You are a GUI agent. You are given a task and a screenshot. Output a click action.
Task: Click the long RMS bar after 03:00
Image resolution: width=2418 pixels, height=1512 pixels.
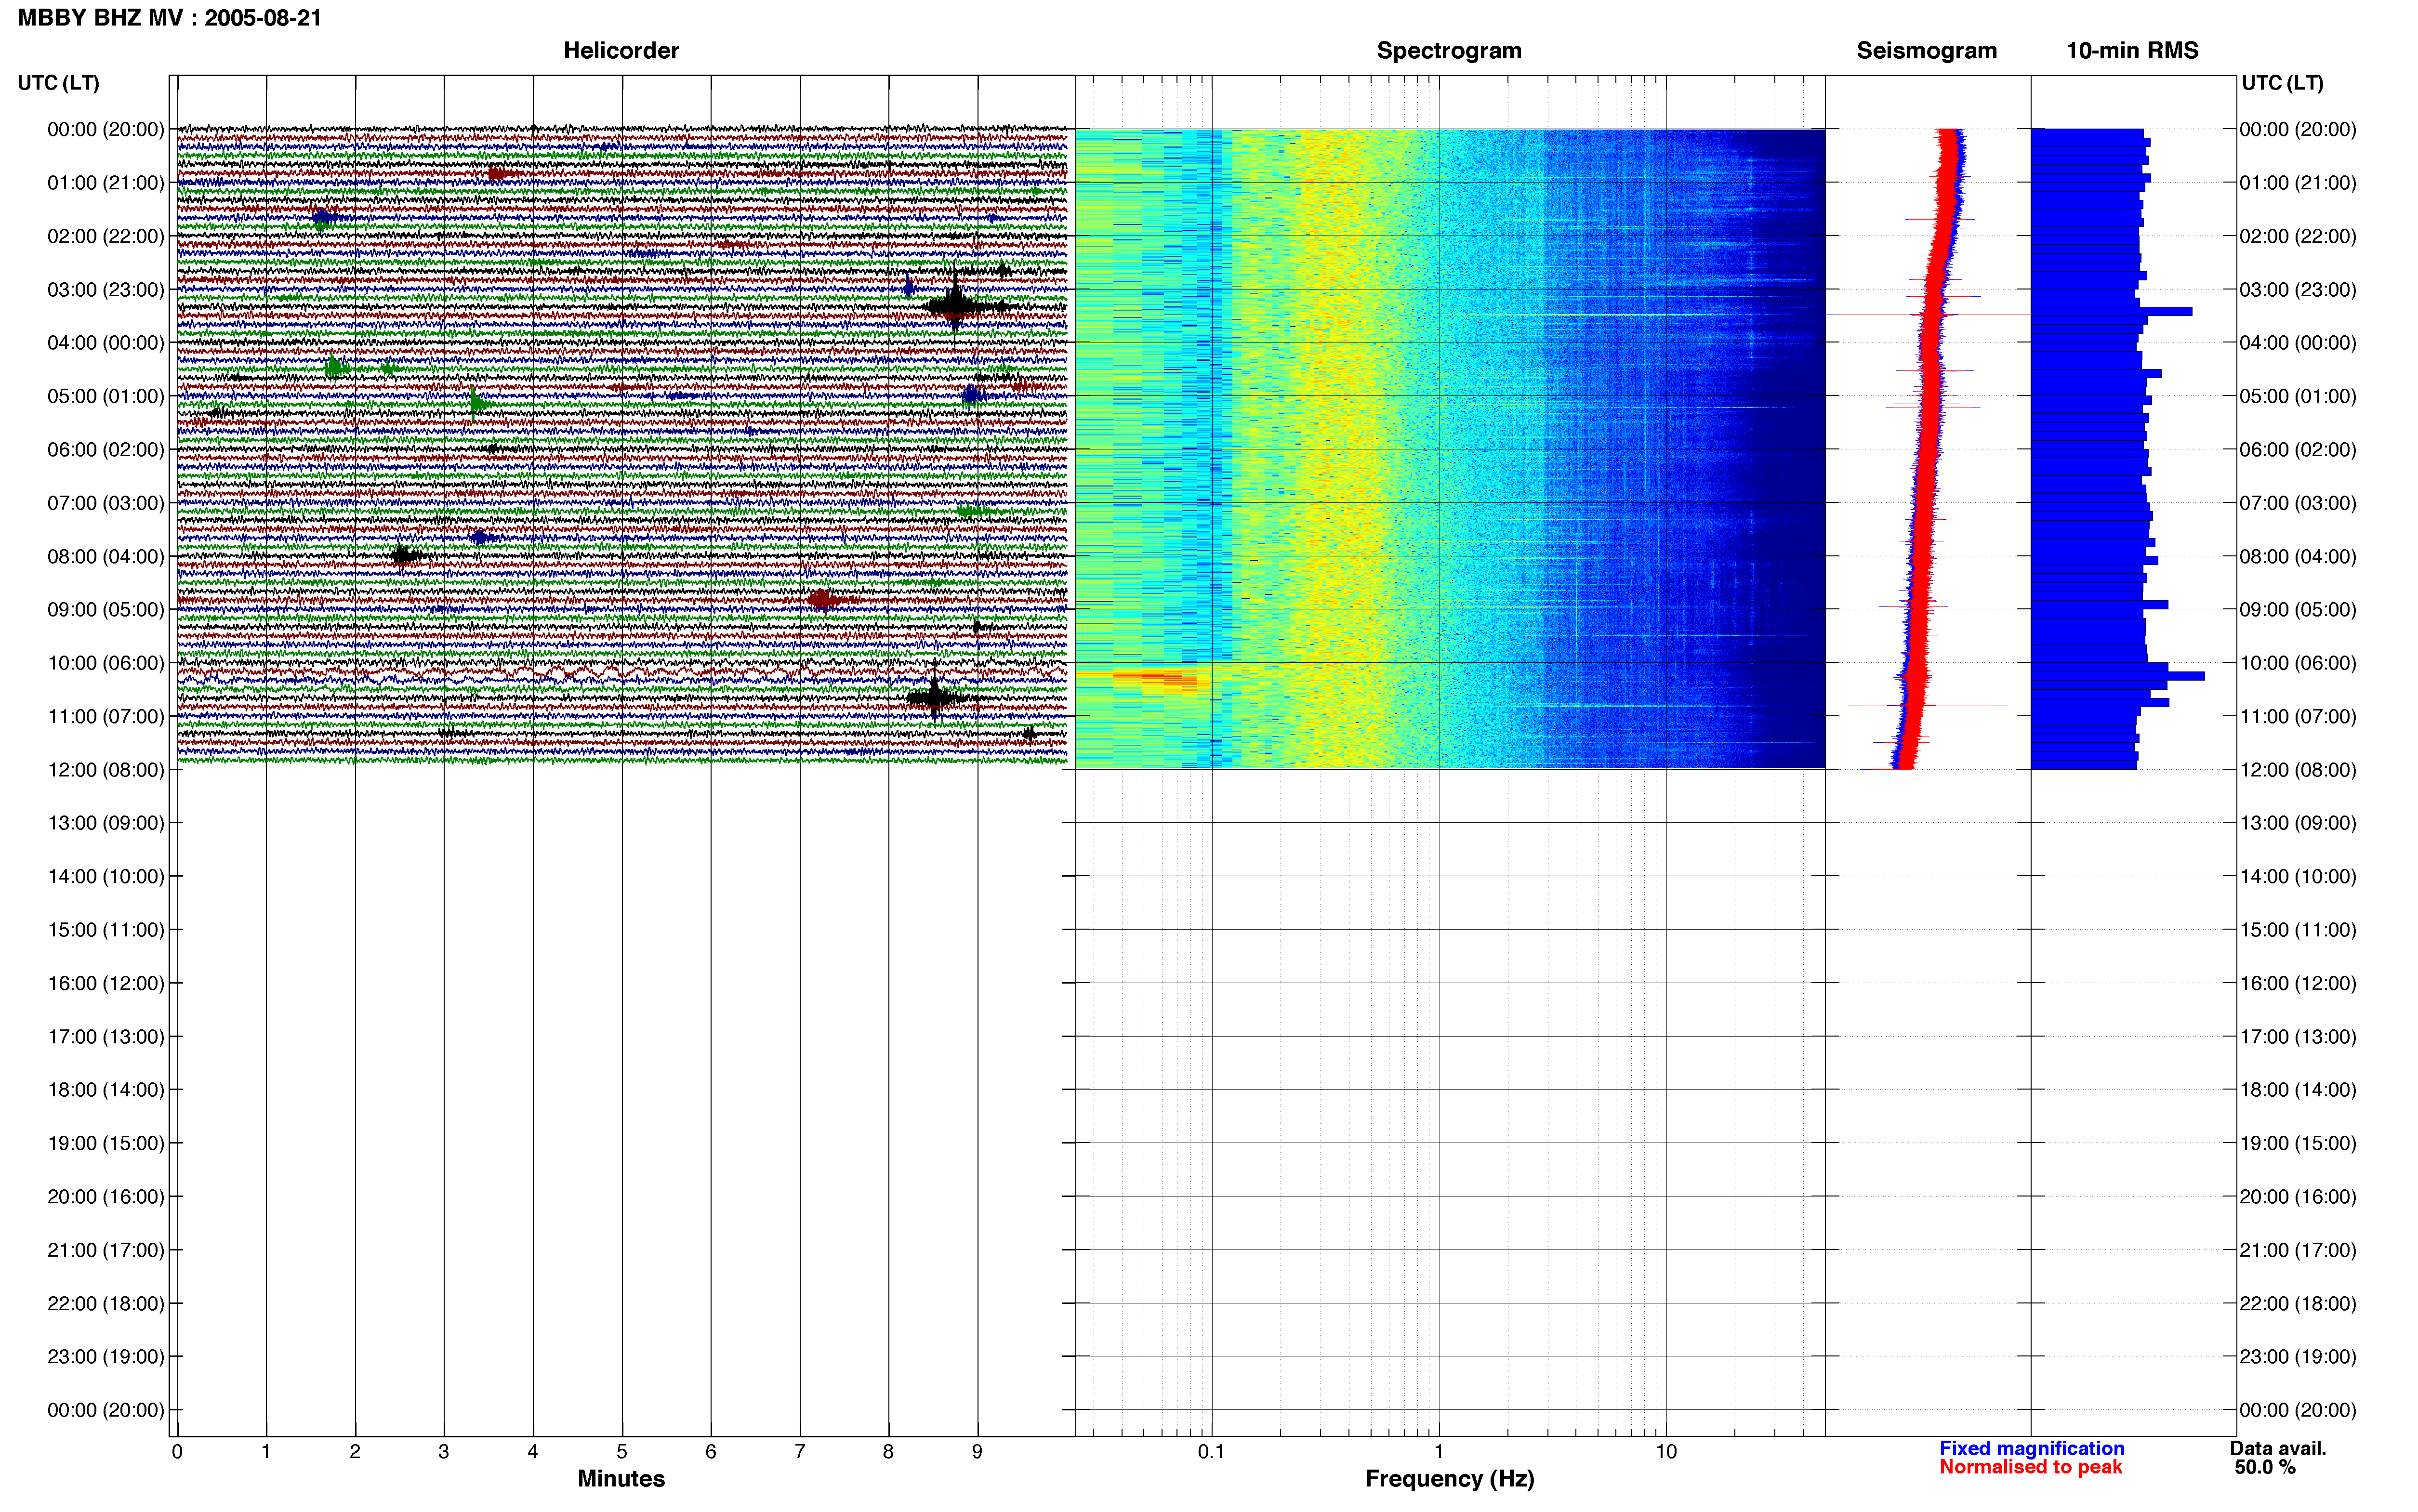click(x=2112, y=312)
